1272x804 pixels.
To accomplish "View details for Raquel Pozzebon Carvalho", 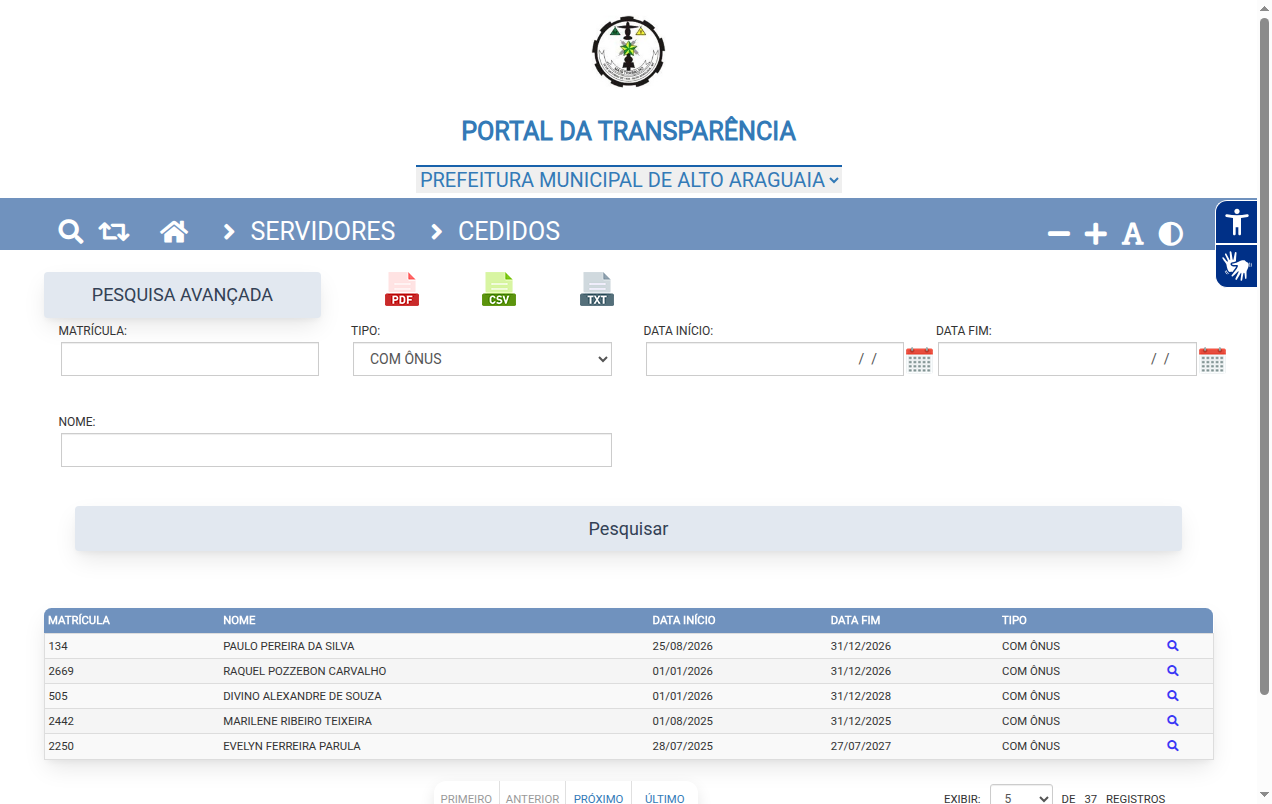I will [1173, 671].
